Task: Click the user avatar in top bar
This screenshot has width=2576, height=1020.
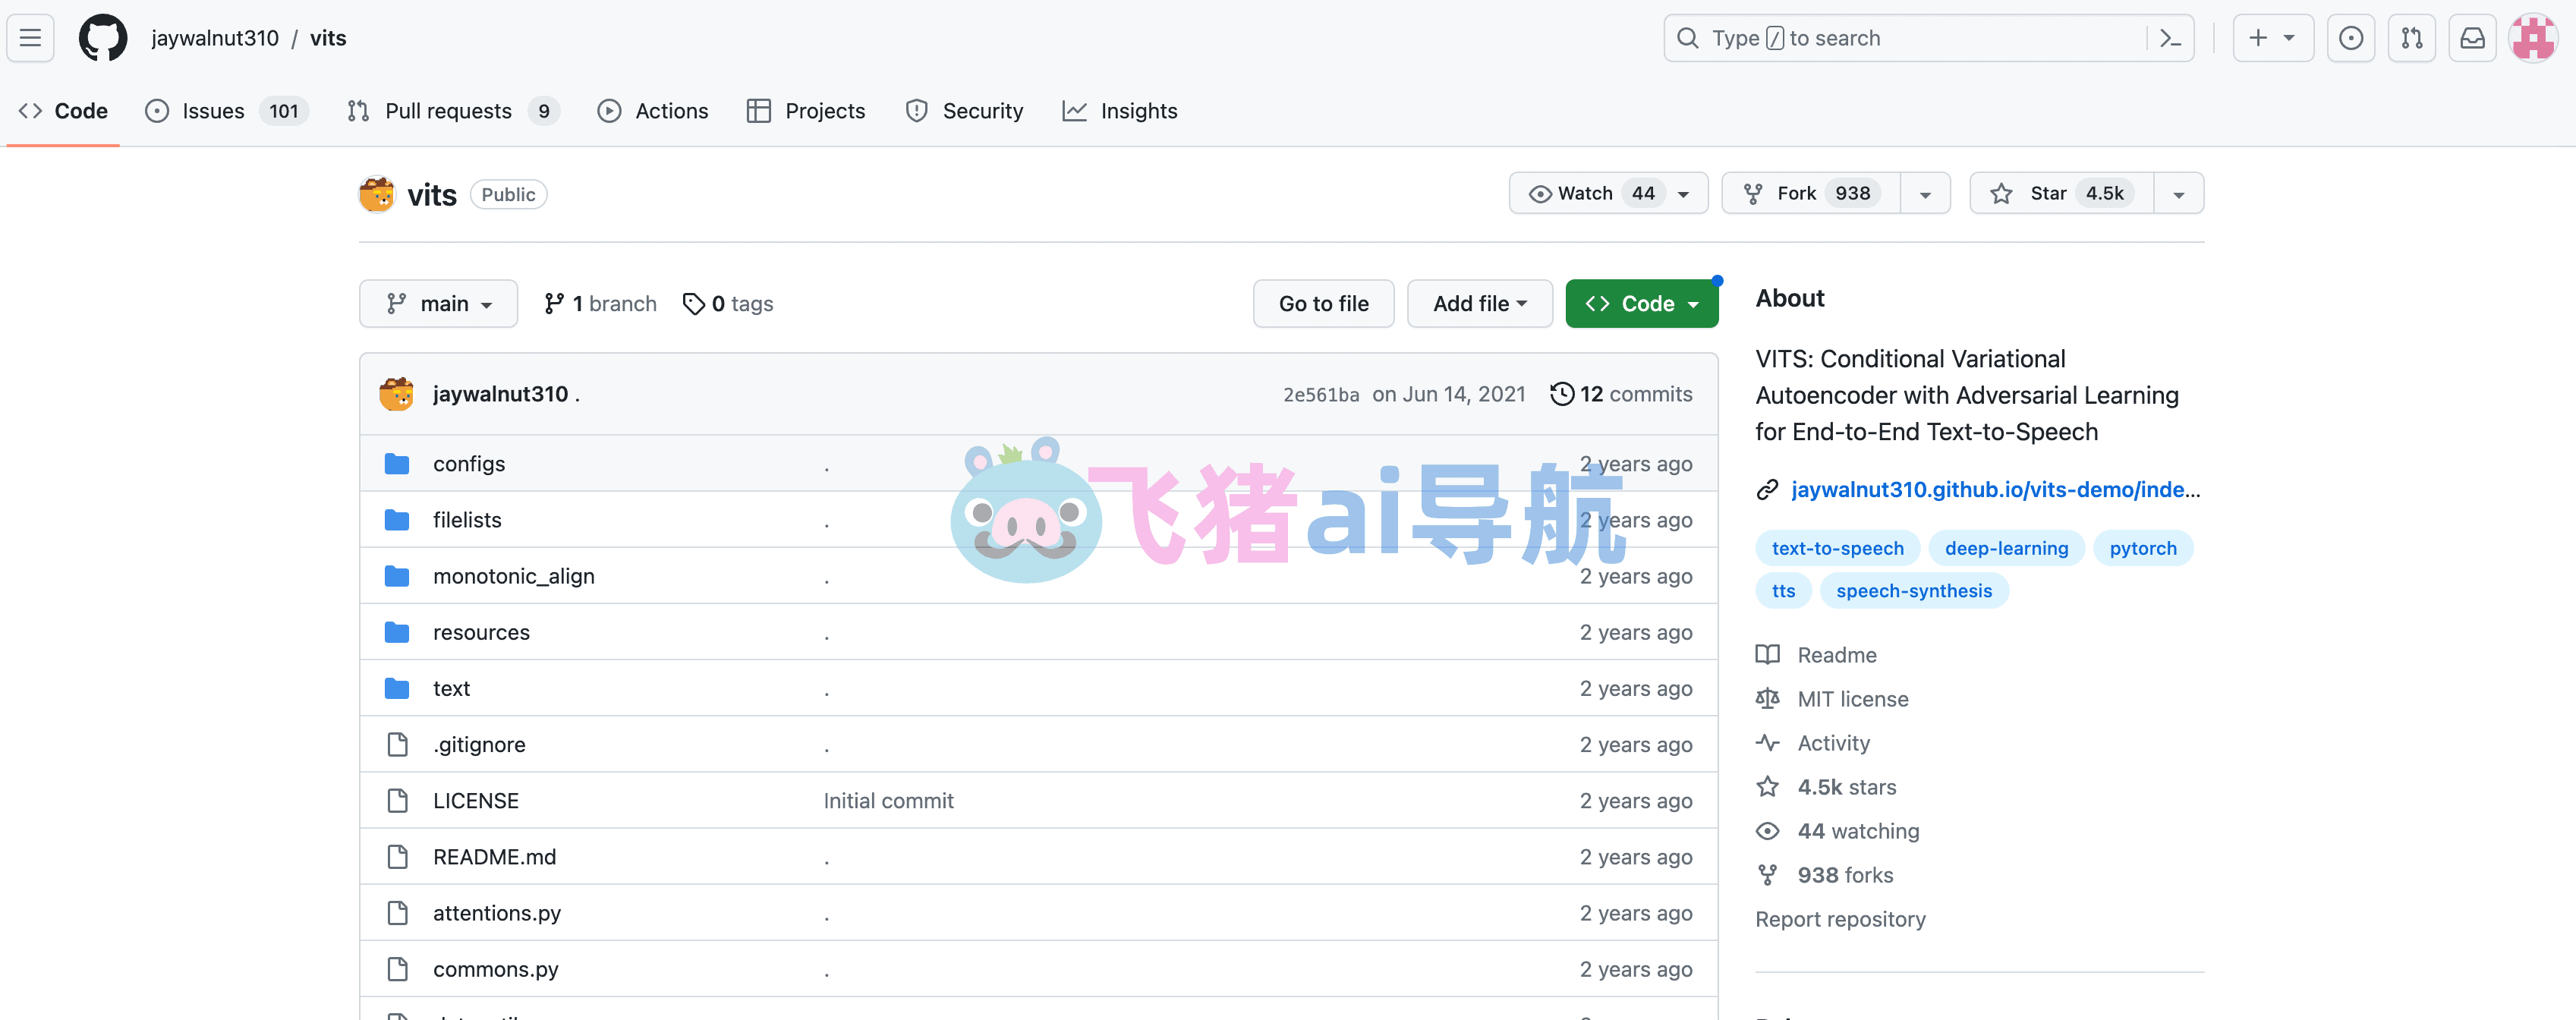Action: point(2533,38)
